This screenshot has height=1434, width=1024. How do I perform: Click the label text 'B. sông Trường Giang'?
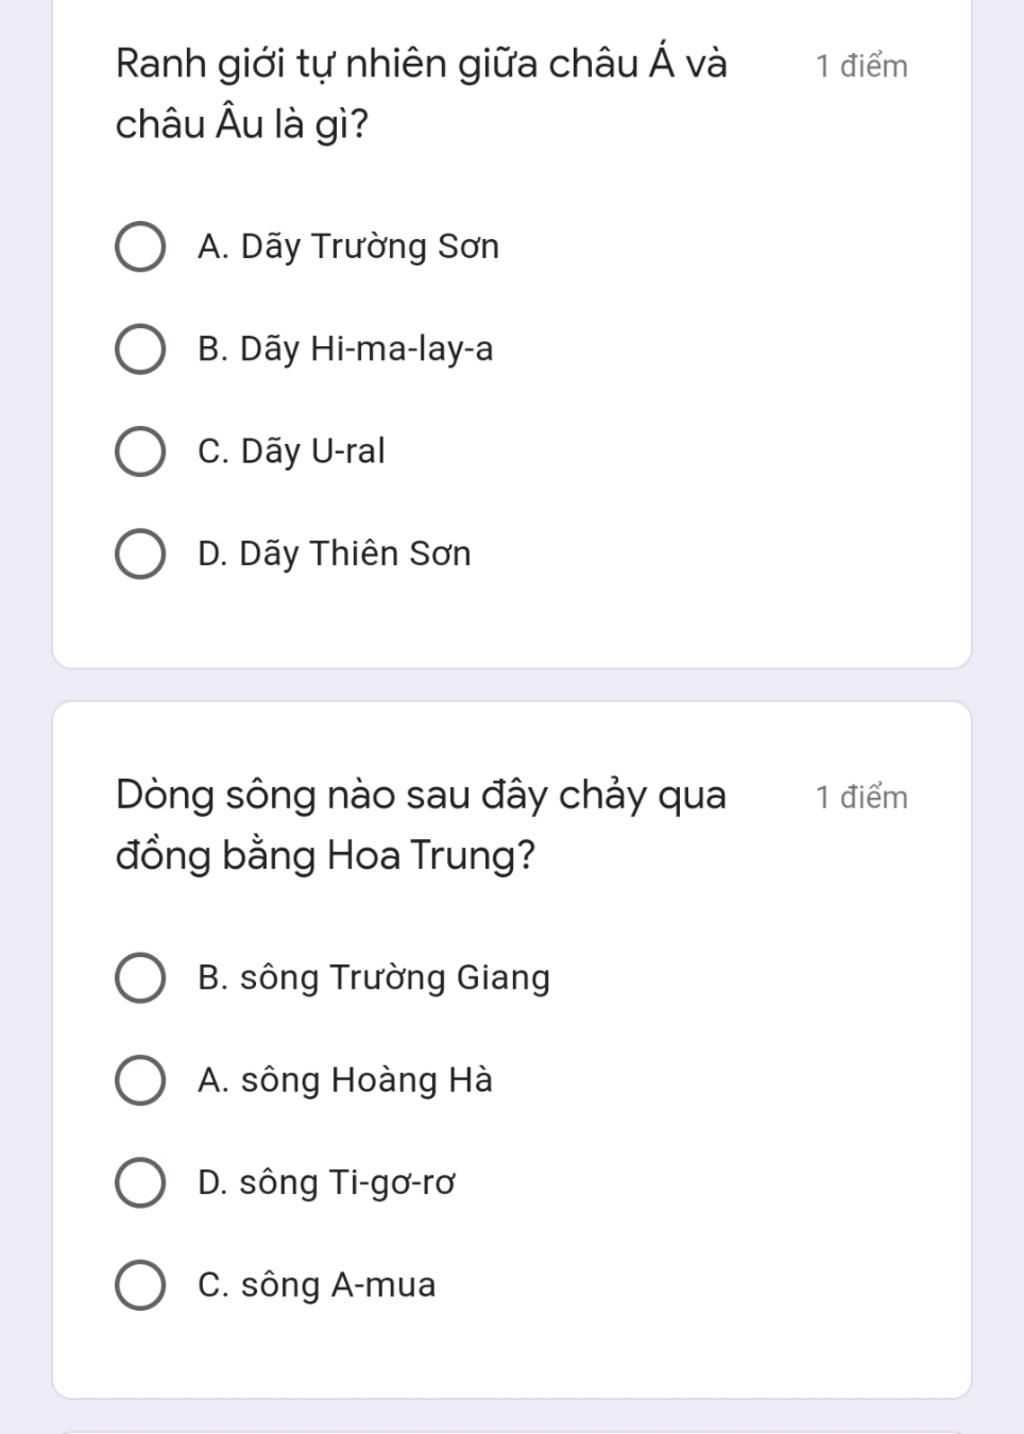click(374, 978)
